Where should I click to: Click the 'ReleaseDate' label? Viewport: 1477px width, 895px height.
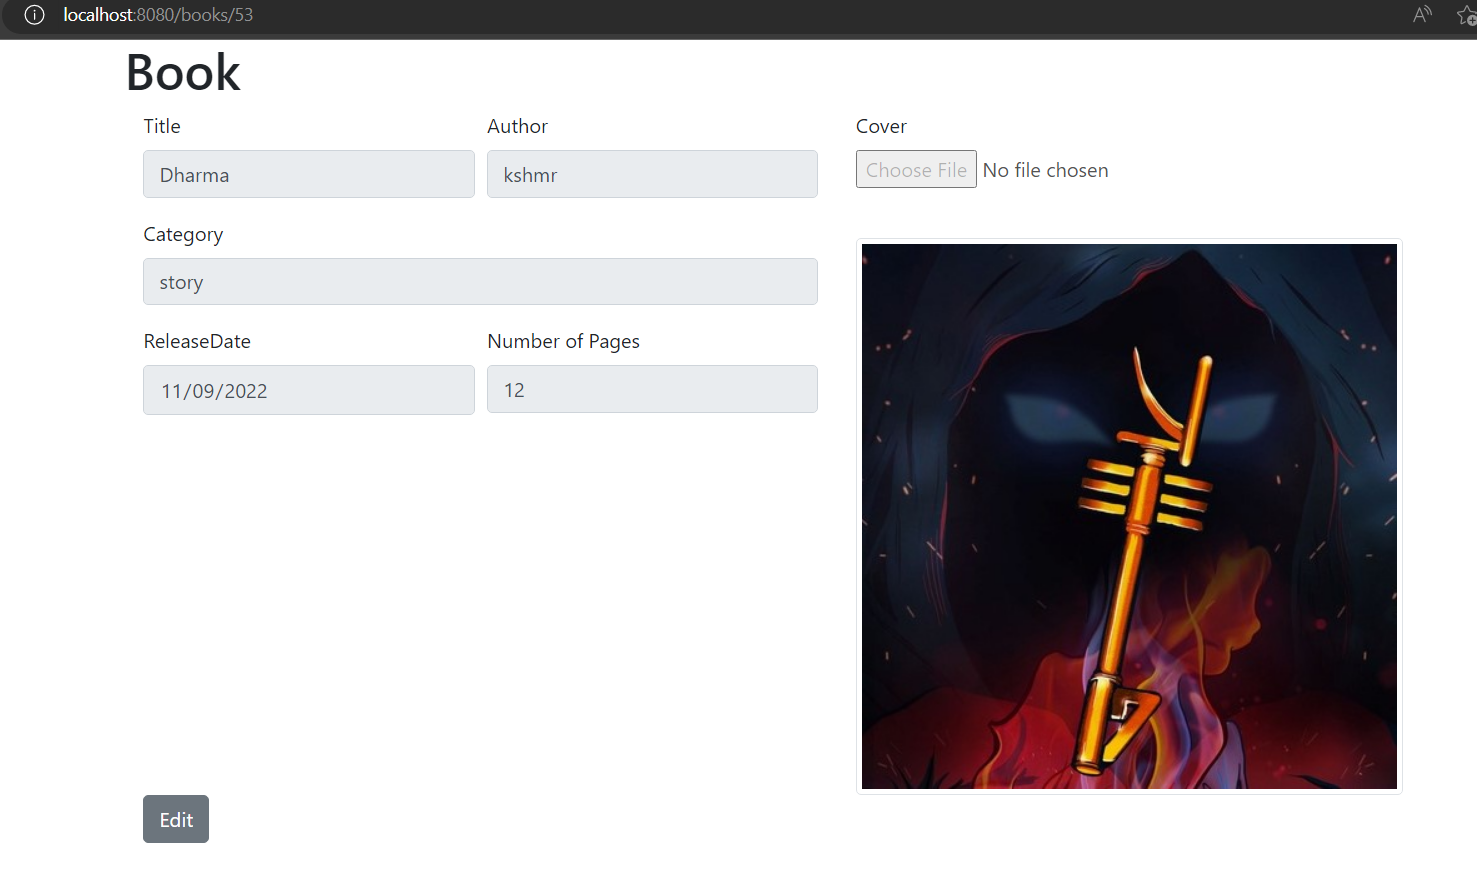[197, 341]
